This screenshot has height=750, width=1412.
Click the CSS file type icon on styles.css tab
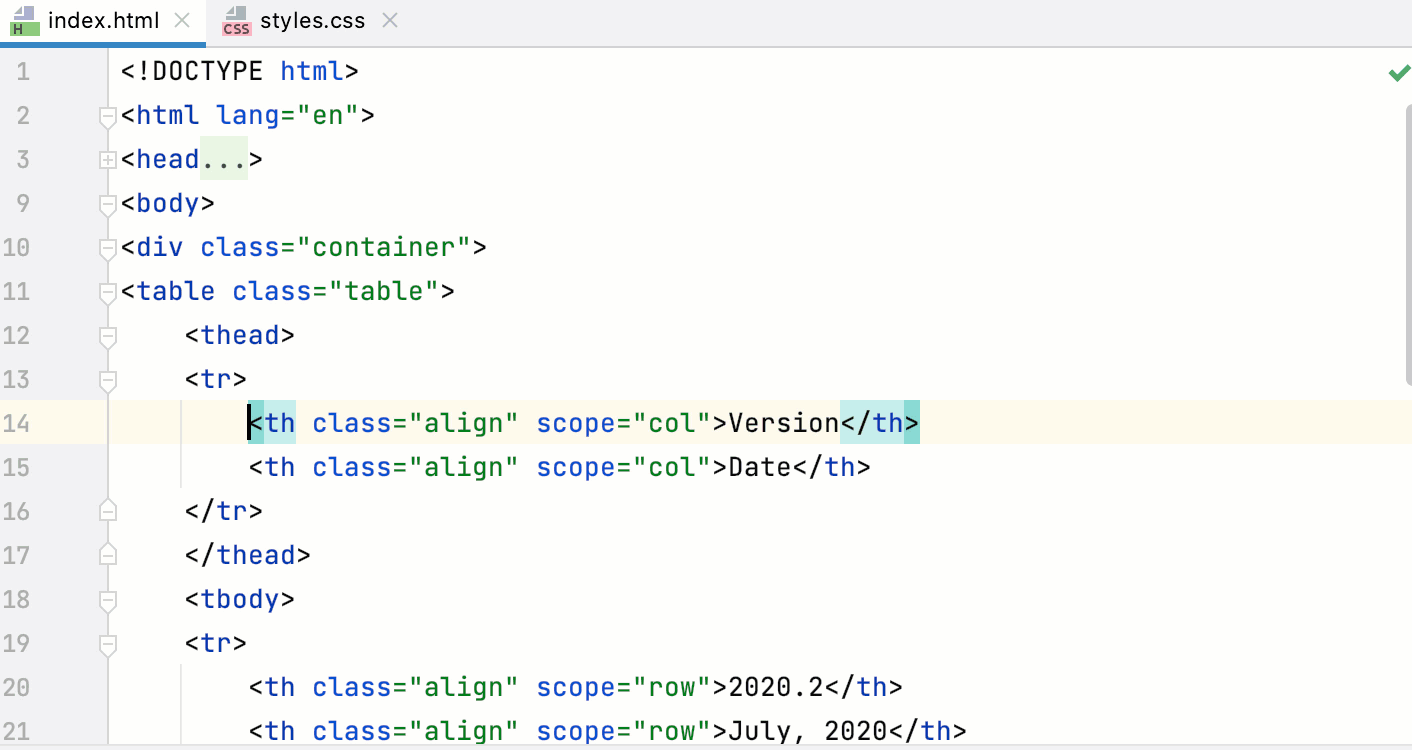(x=236, y=20)
